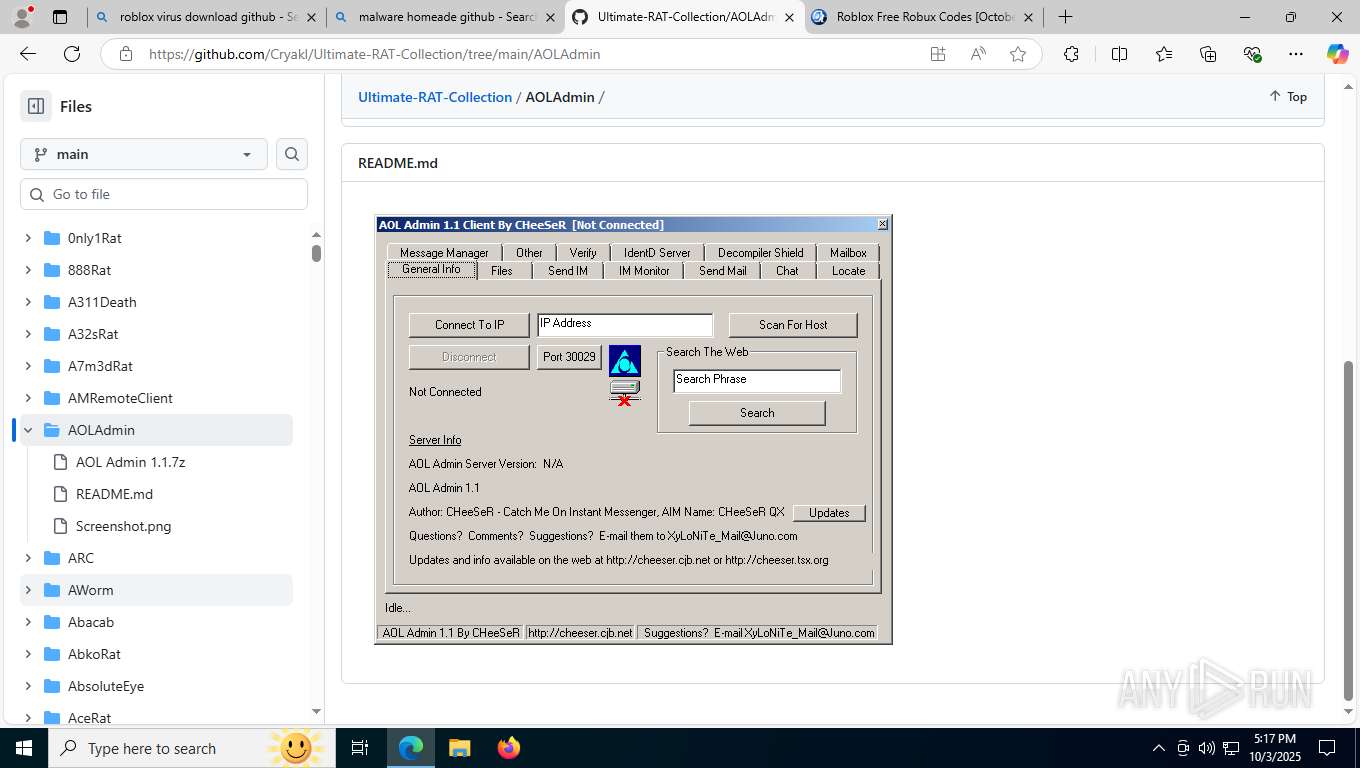Toggle read aloud icon in address bar

(978, 54)
